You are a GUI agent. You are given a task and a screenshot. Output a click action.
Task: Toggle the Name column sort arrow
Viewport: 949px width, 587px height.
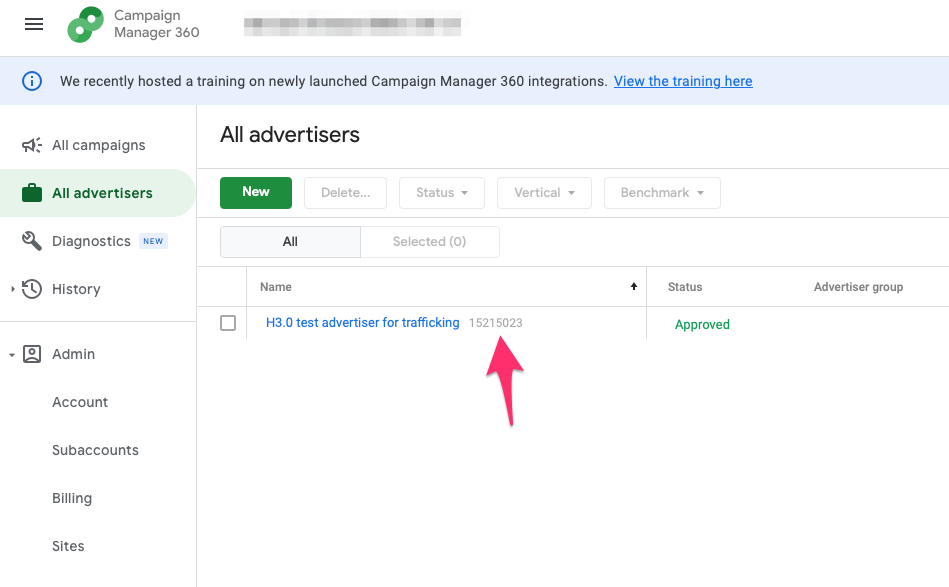(x=633, y=287)
